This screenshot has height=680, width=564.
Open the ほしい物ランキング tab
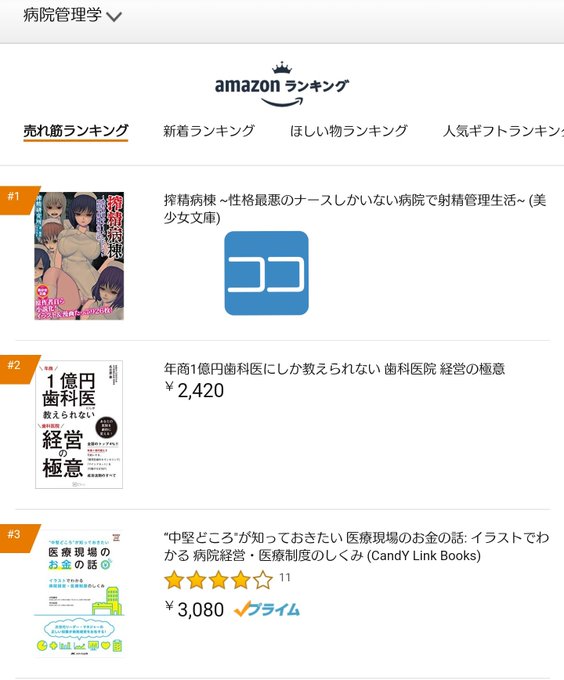[x=349, y=131]
